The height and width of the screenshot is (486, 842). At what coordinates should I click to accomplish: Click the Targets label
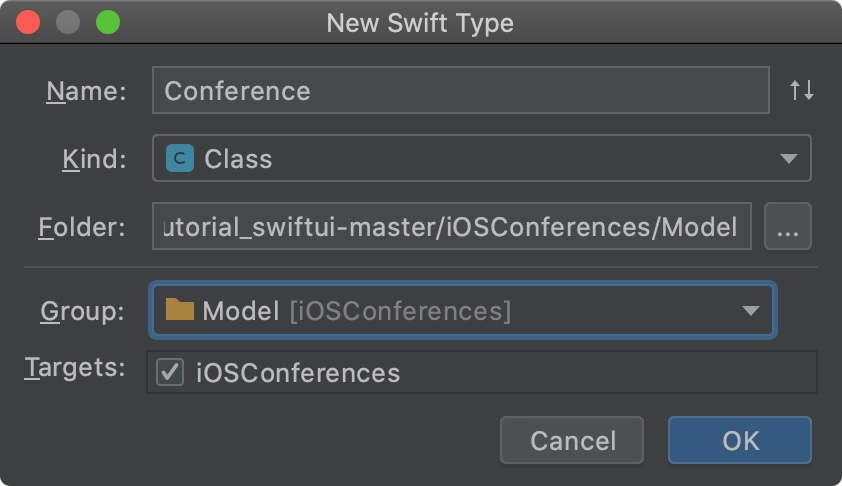(x=75, y=368)
